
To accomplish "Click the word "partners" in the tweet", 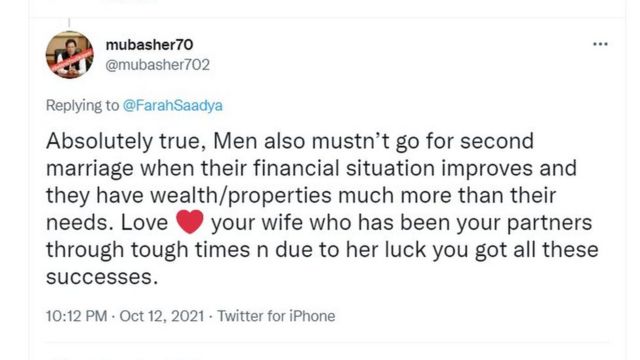I will click(x=549, y=223).
